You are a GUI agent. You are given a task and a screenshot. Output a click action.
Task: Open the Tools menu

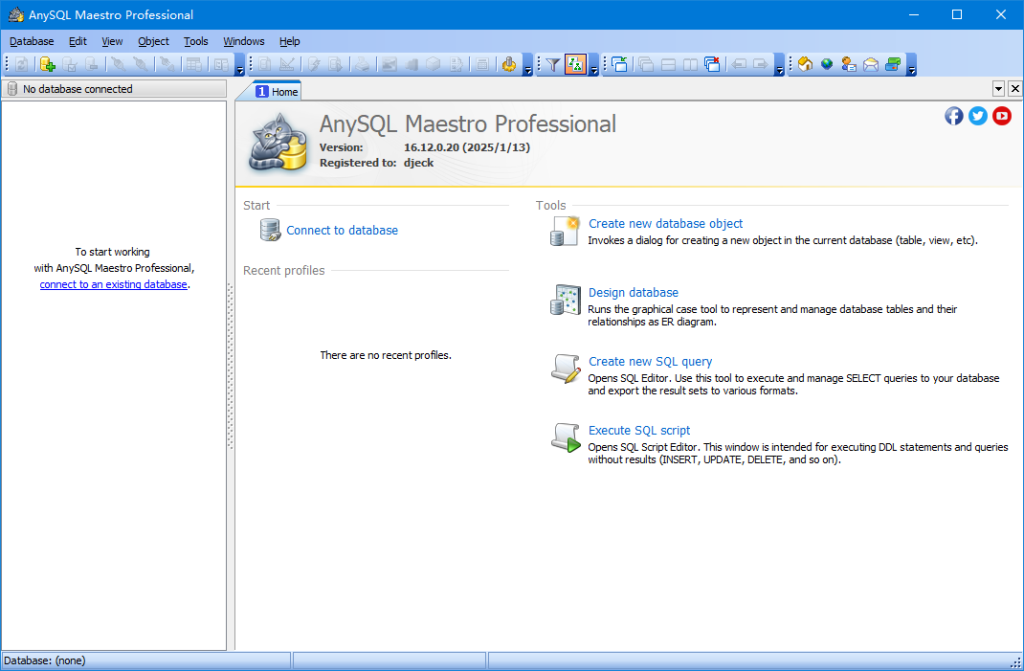coord(196,41)
